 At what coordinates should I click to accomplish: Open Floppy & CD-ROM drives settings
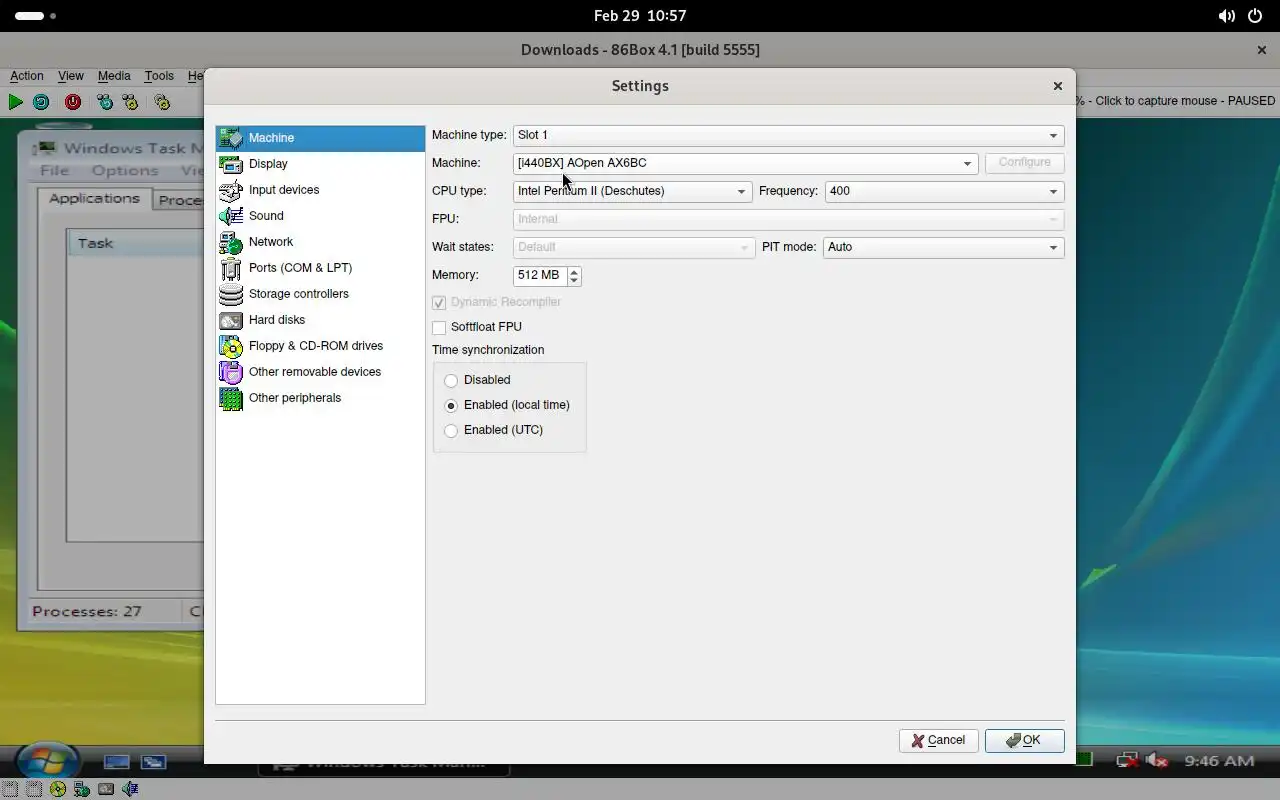(320, 346)
